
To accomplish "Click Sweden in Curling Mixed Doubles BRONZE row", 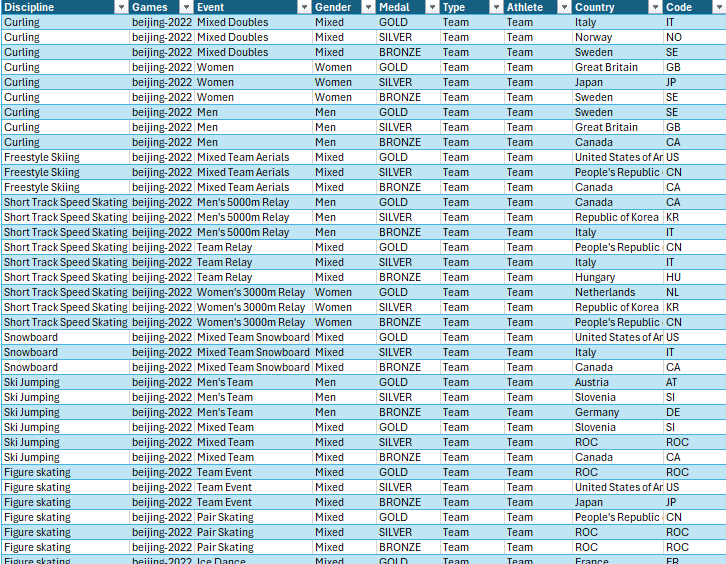I will (x=618, y=52).
